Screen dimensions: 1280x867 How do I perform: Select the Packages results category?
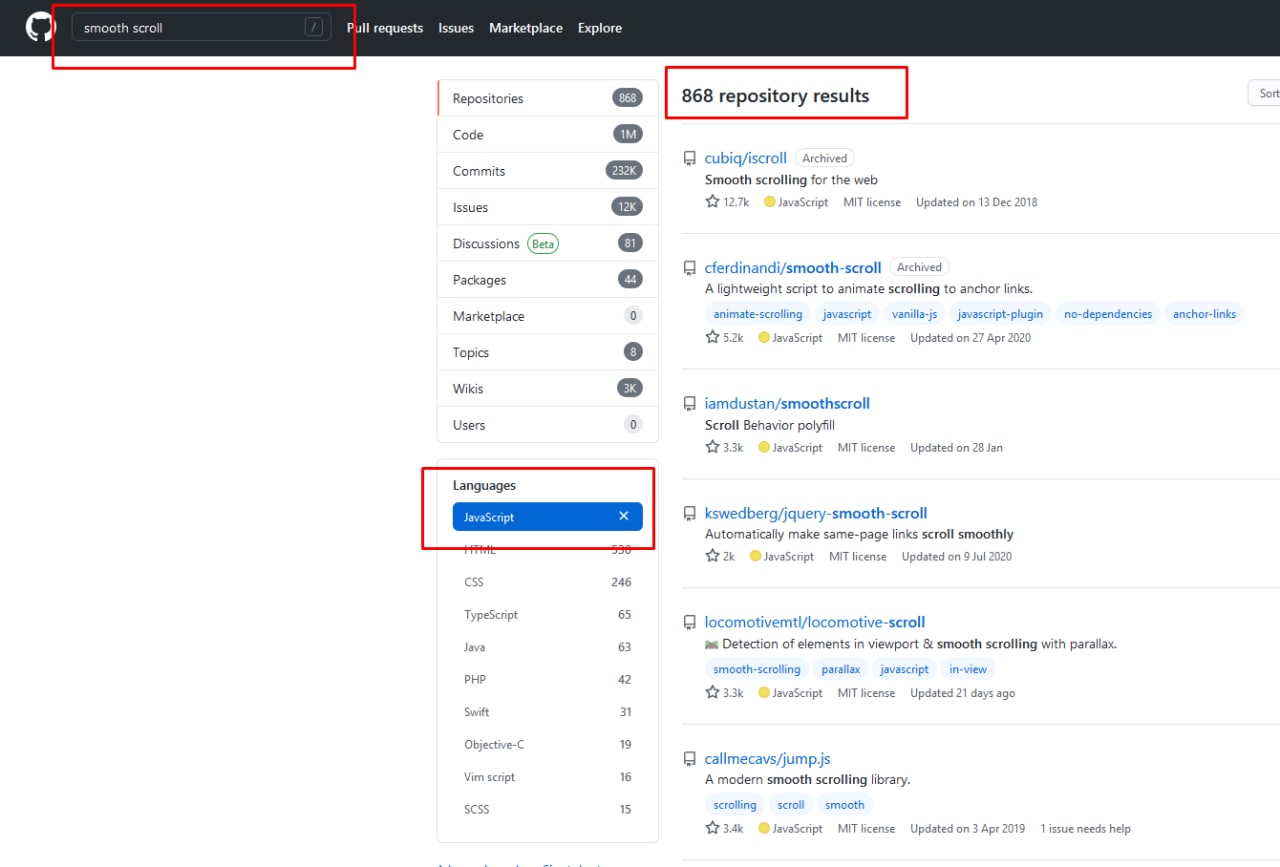pos(548,280)
